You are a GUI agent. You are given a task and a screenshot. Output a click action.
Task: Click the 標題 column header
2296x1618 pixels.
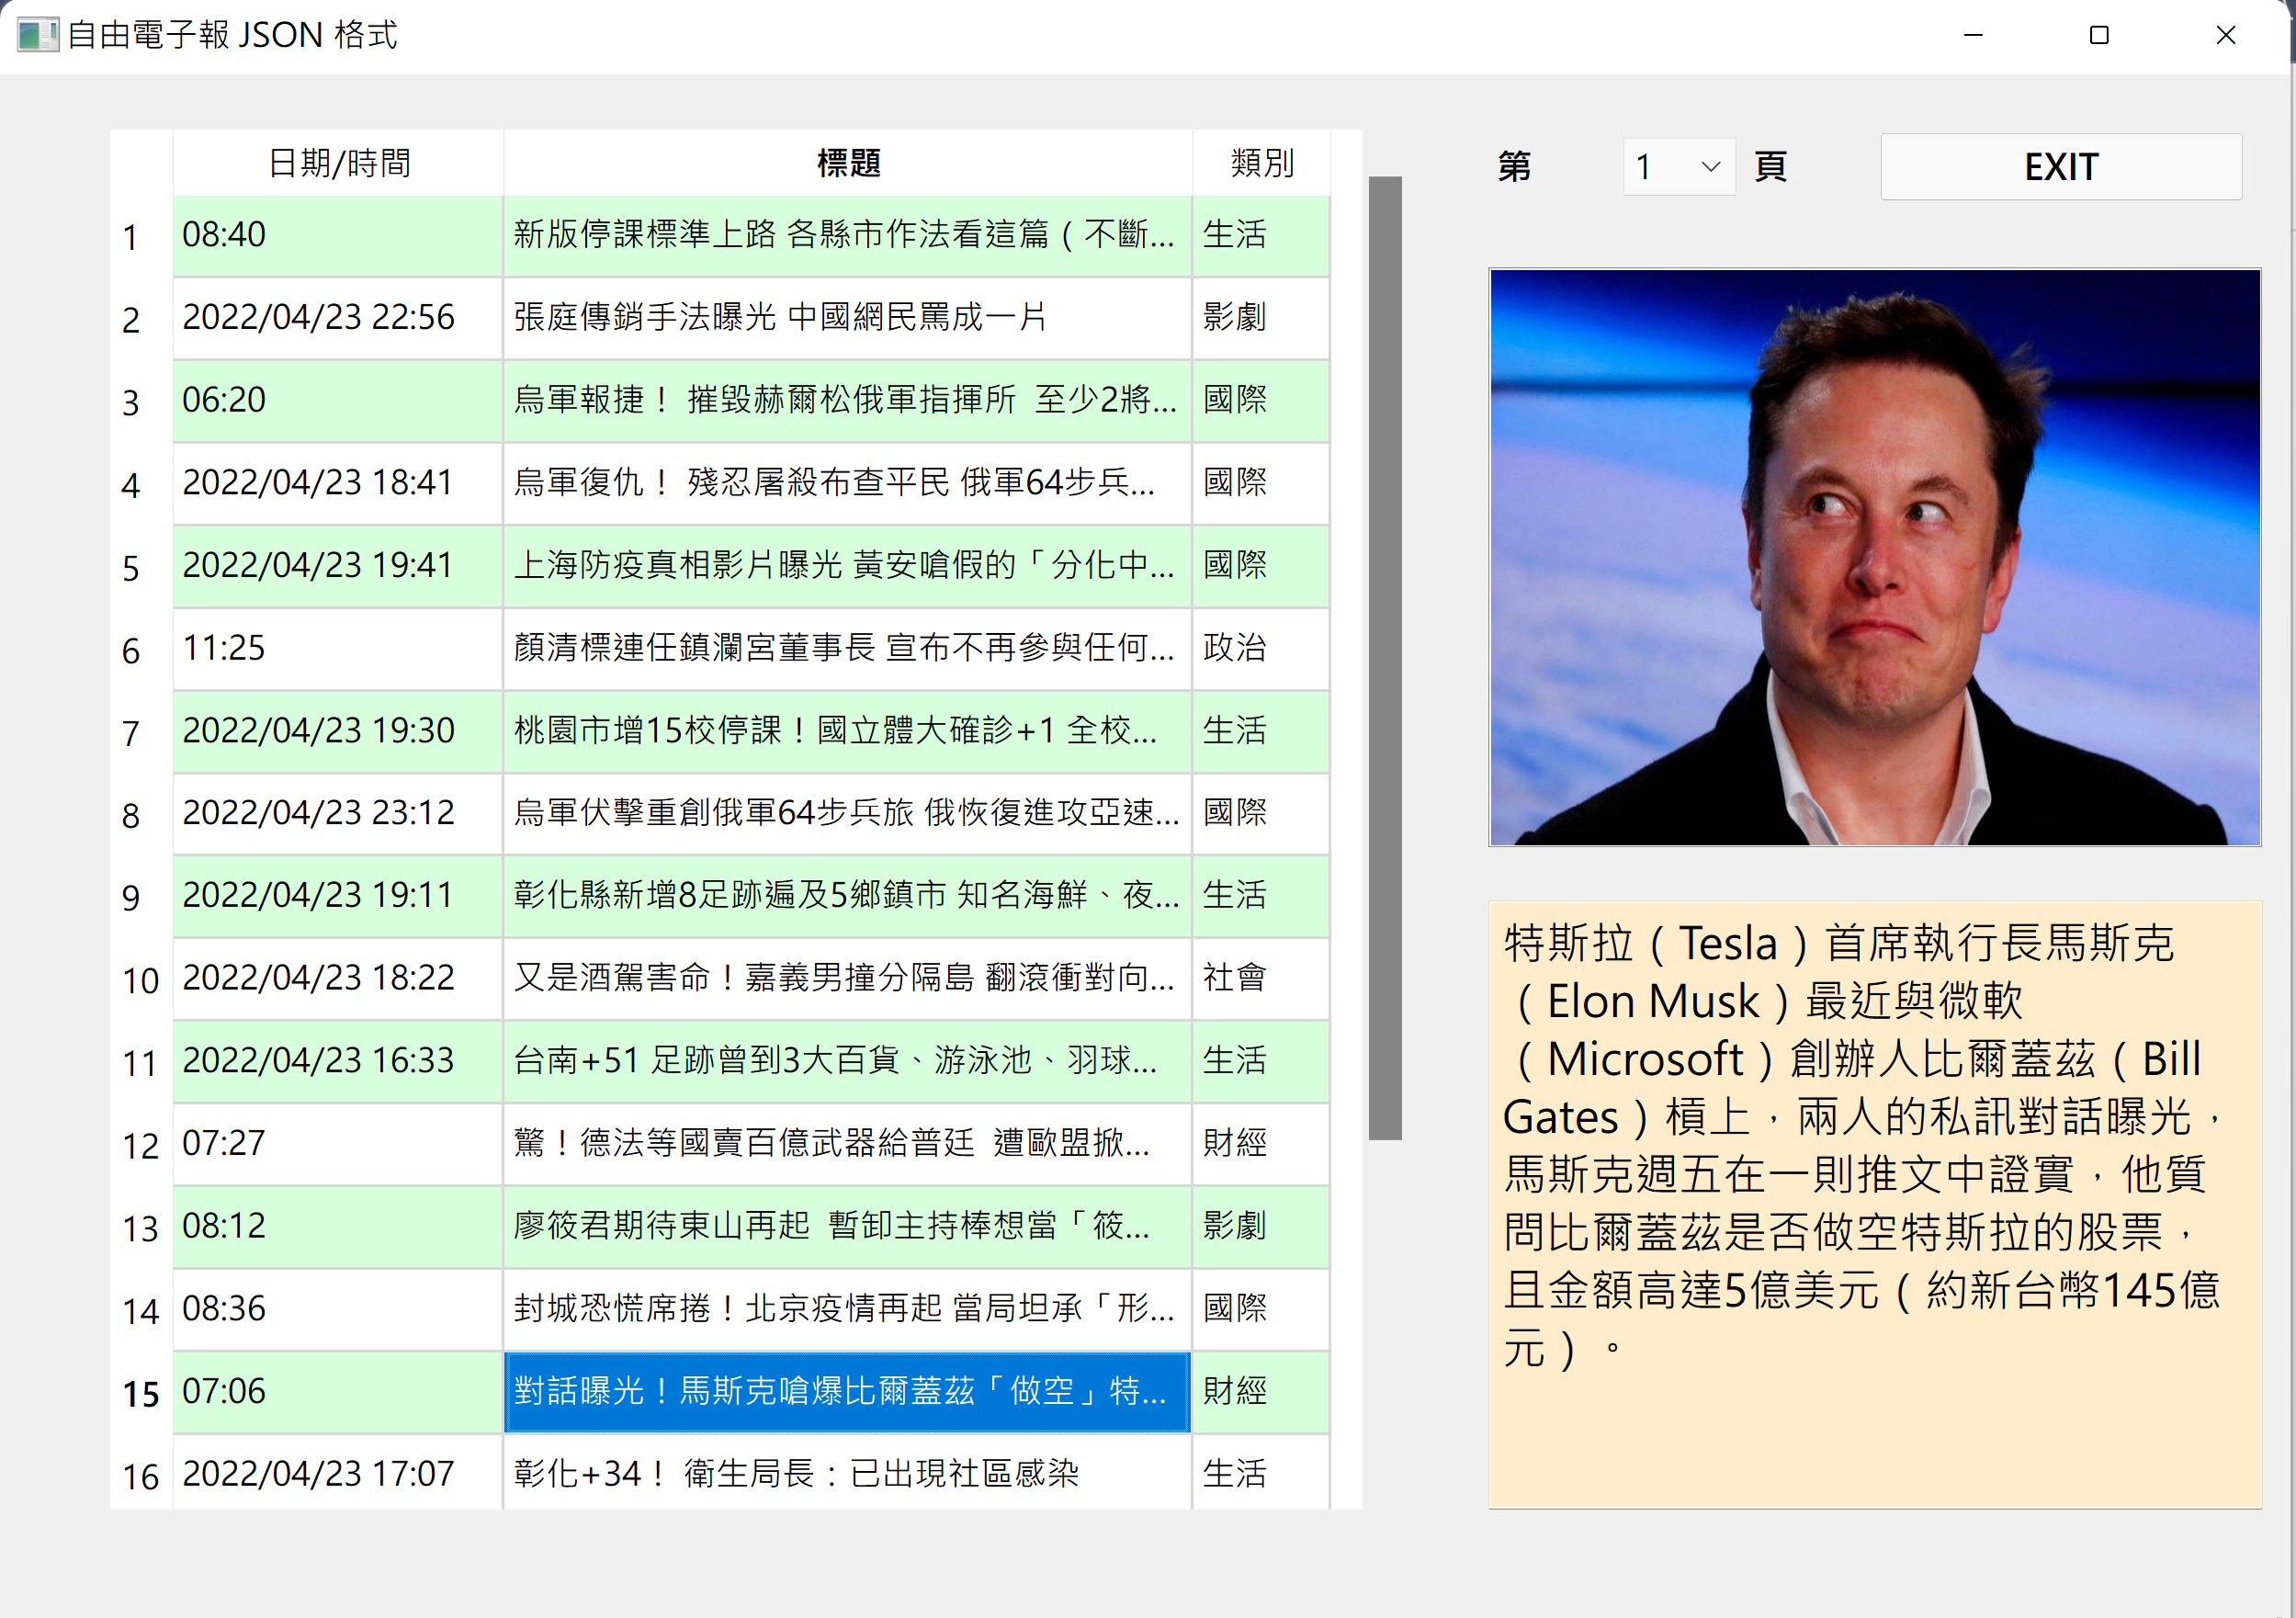pos(847,163)
